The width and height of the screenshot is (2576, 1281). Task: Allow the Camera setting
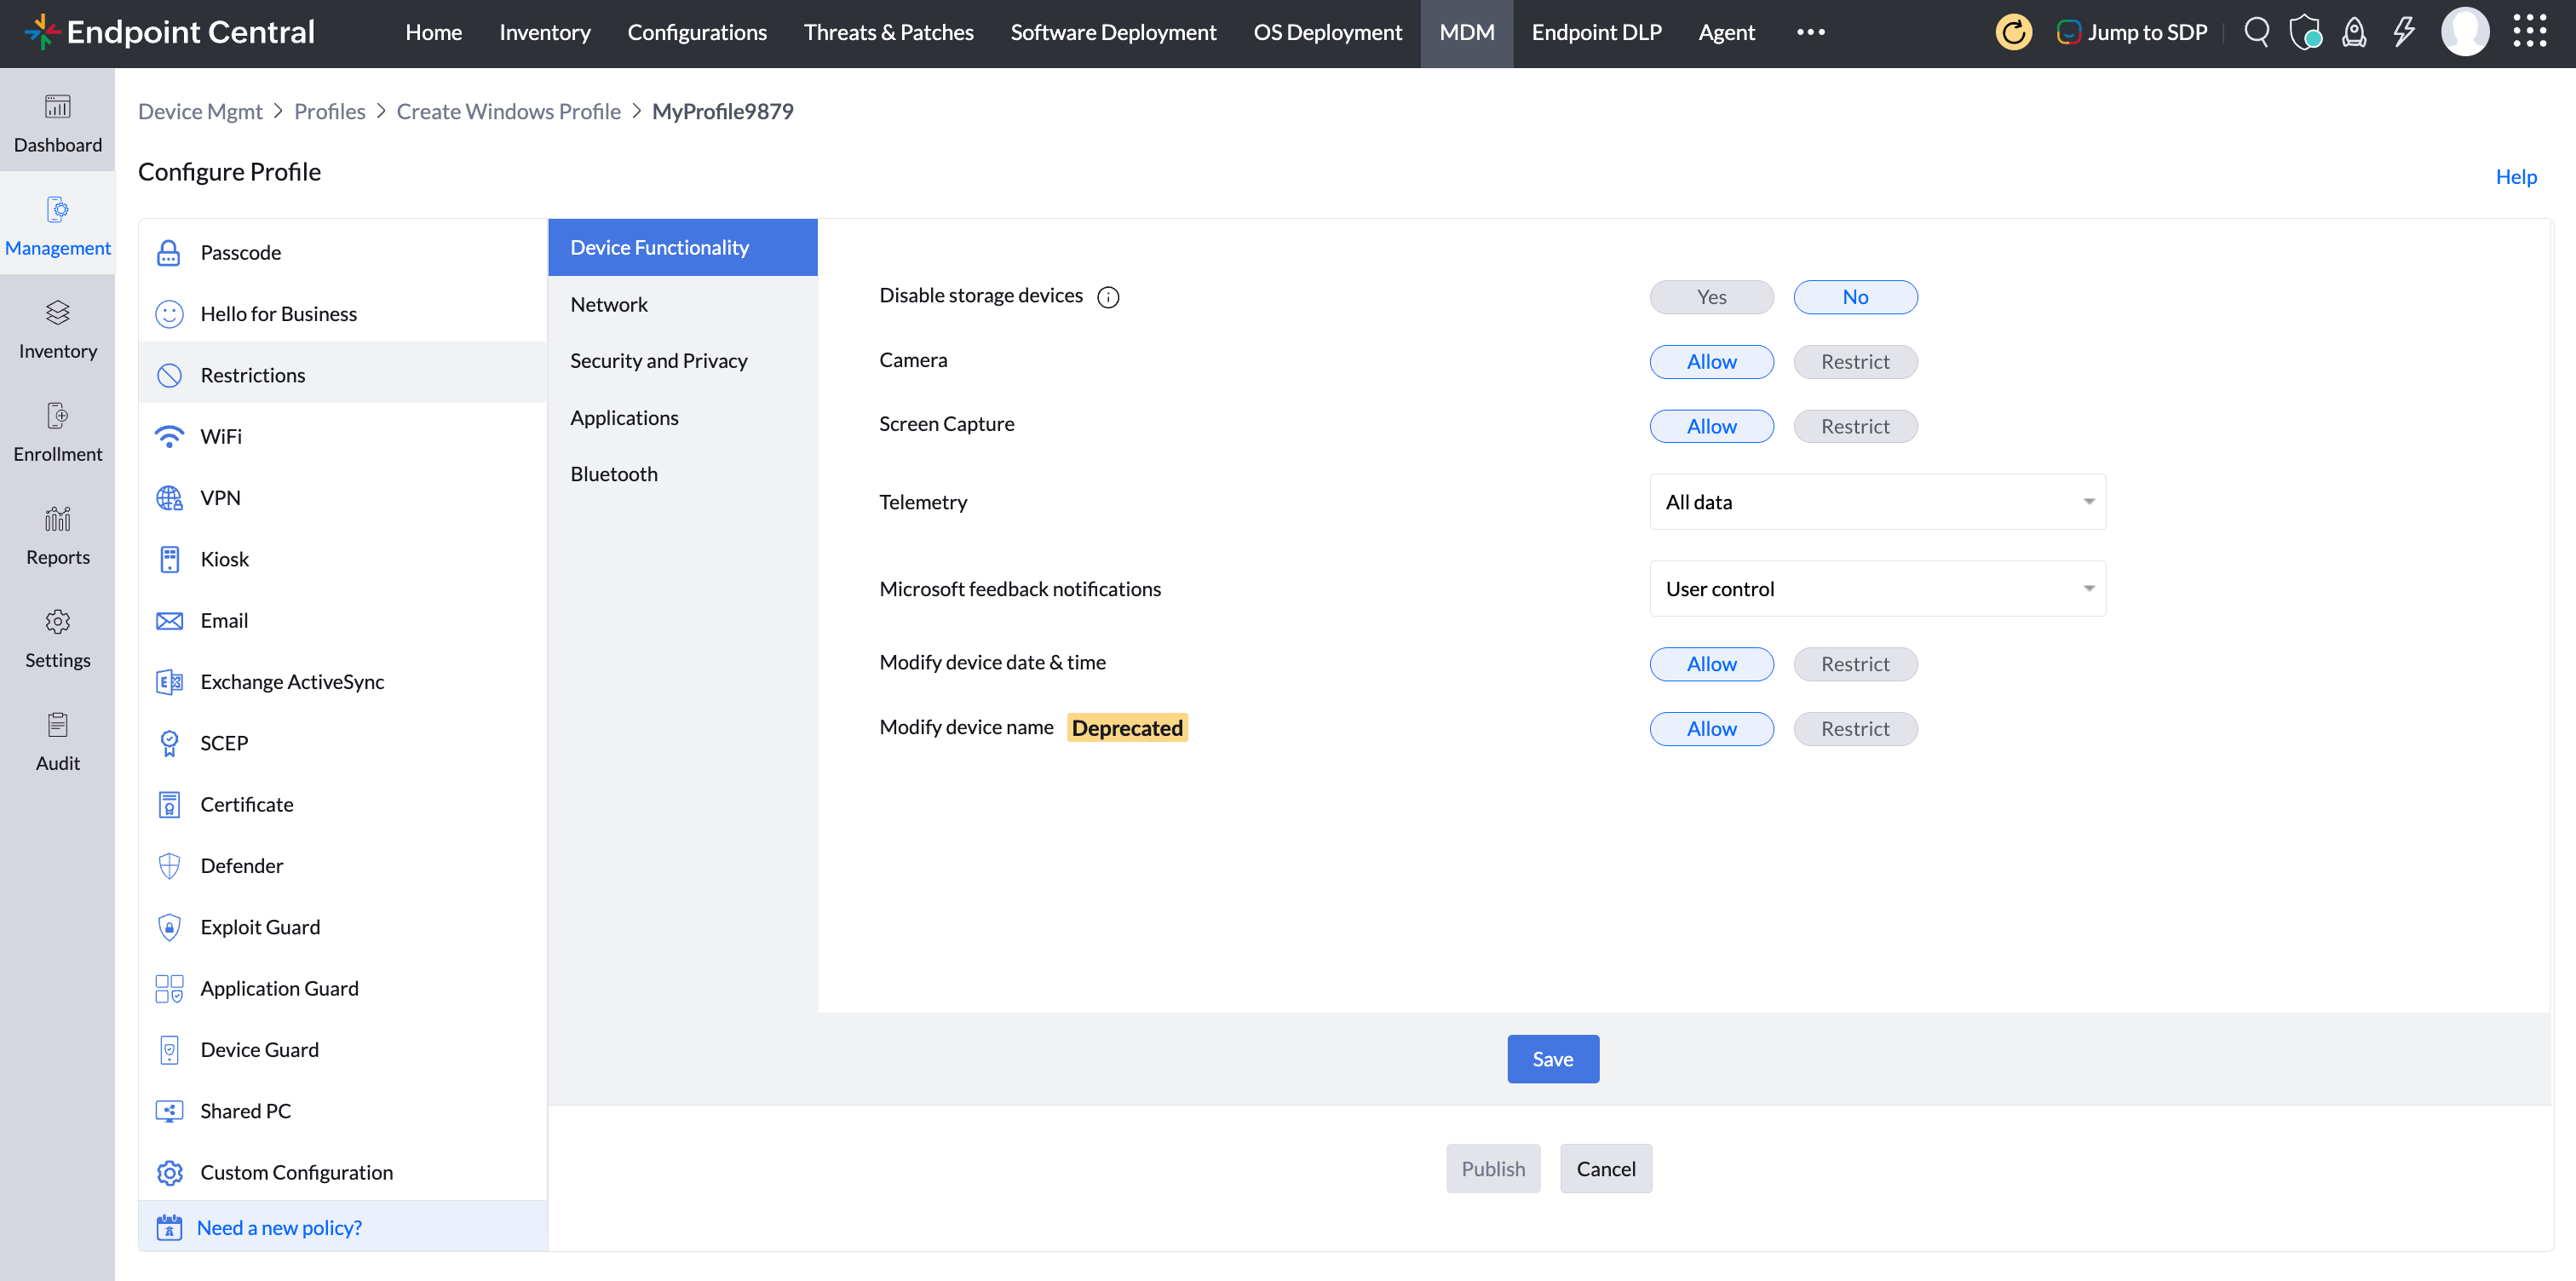pyautogui.click(x=1711, y=362)
